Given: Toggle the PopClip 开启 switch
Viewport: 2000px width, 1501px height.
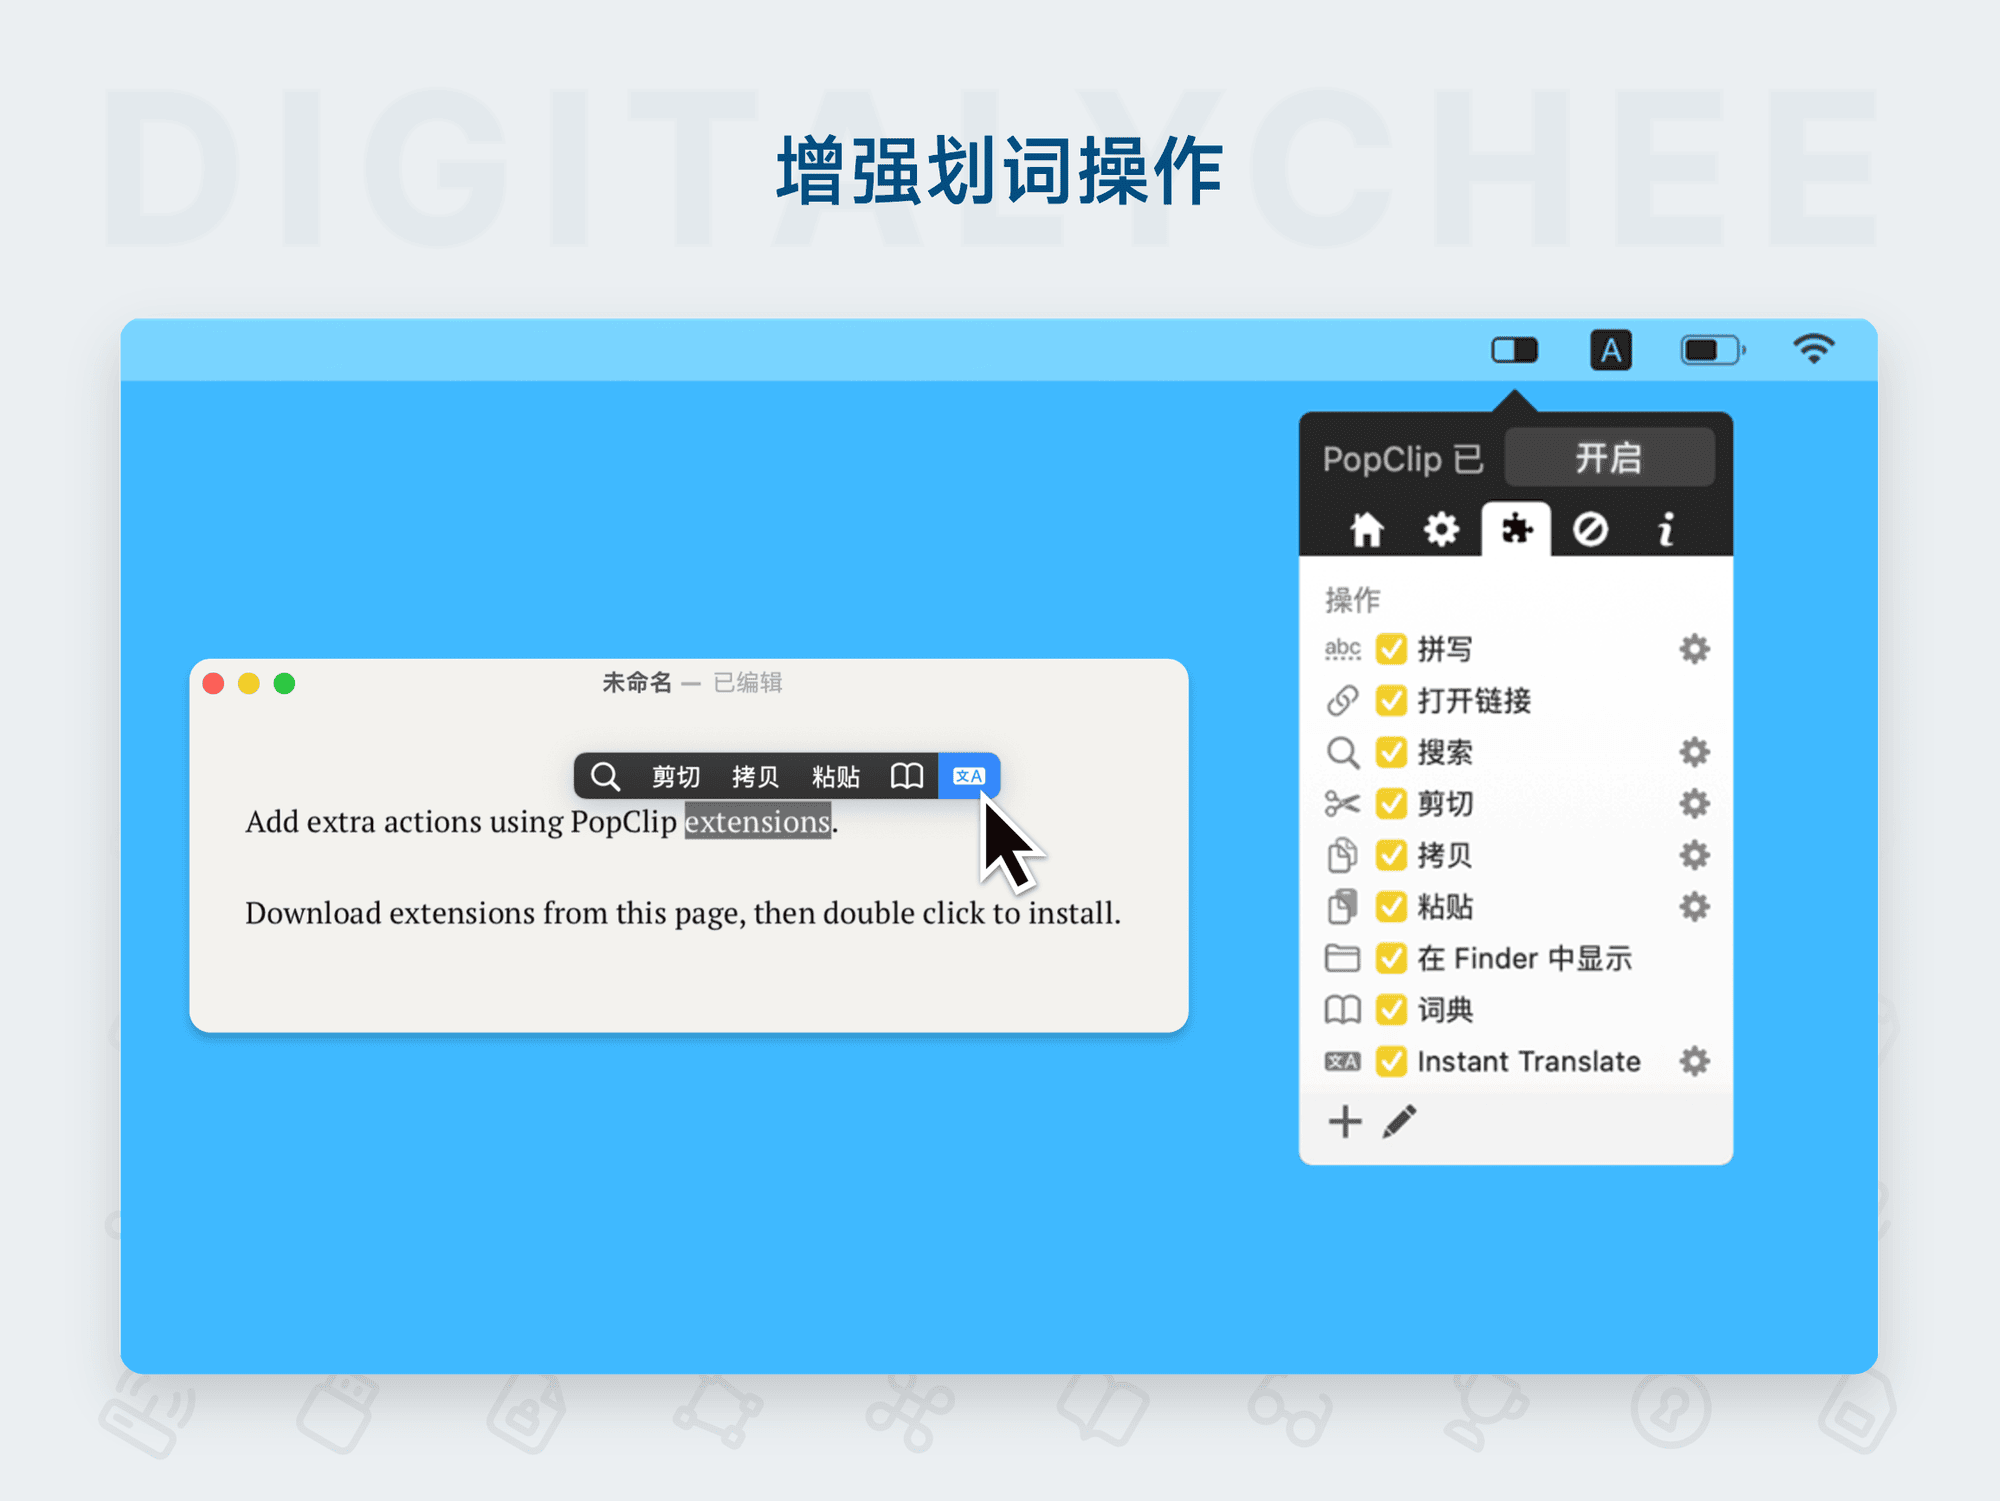Looking at the screenshot, I should 1609,458.
